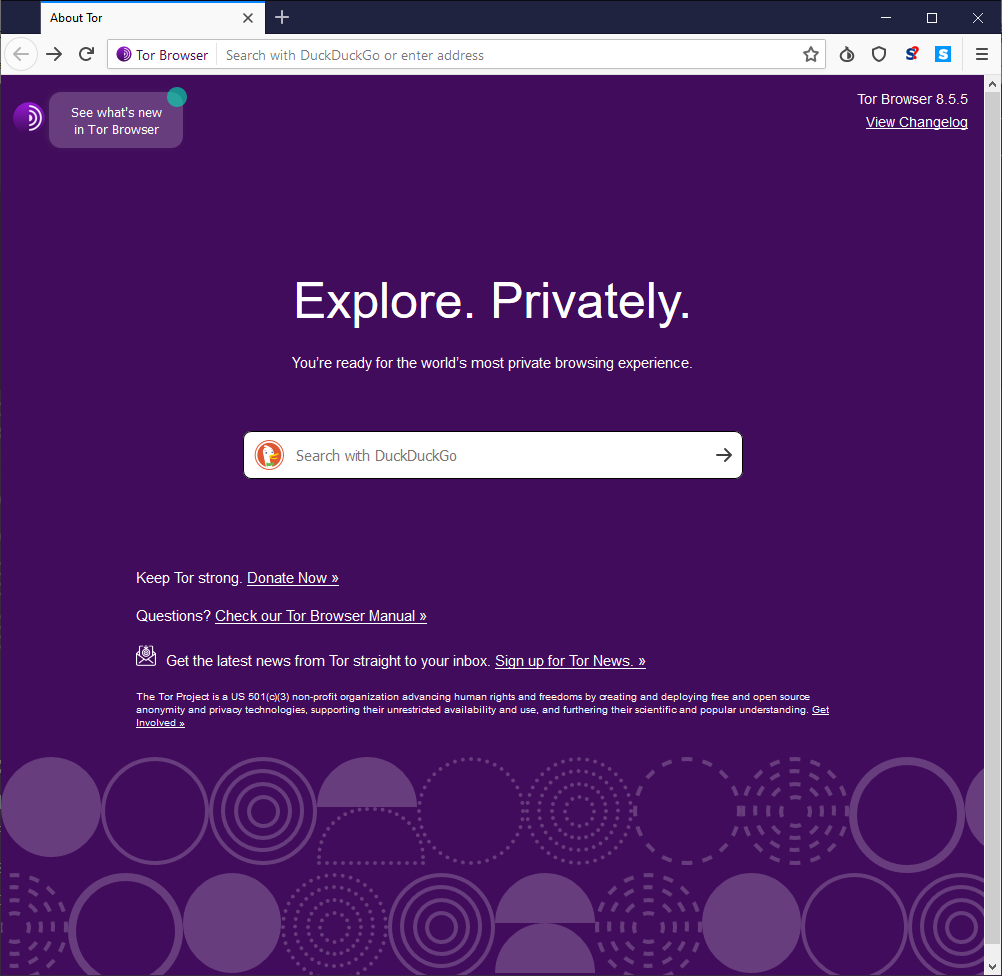Open the security level shield icon
The width and height of the screenshot is (1002, 976).
coord(879,54)
